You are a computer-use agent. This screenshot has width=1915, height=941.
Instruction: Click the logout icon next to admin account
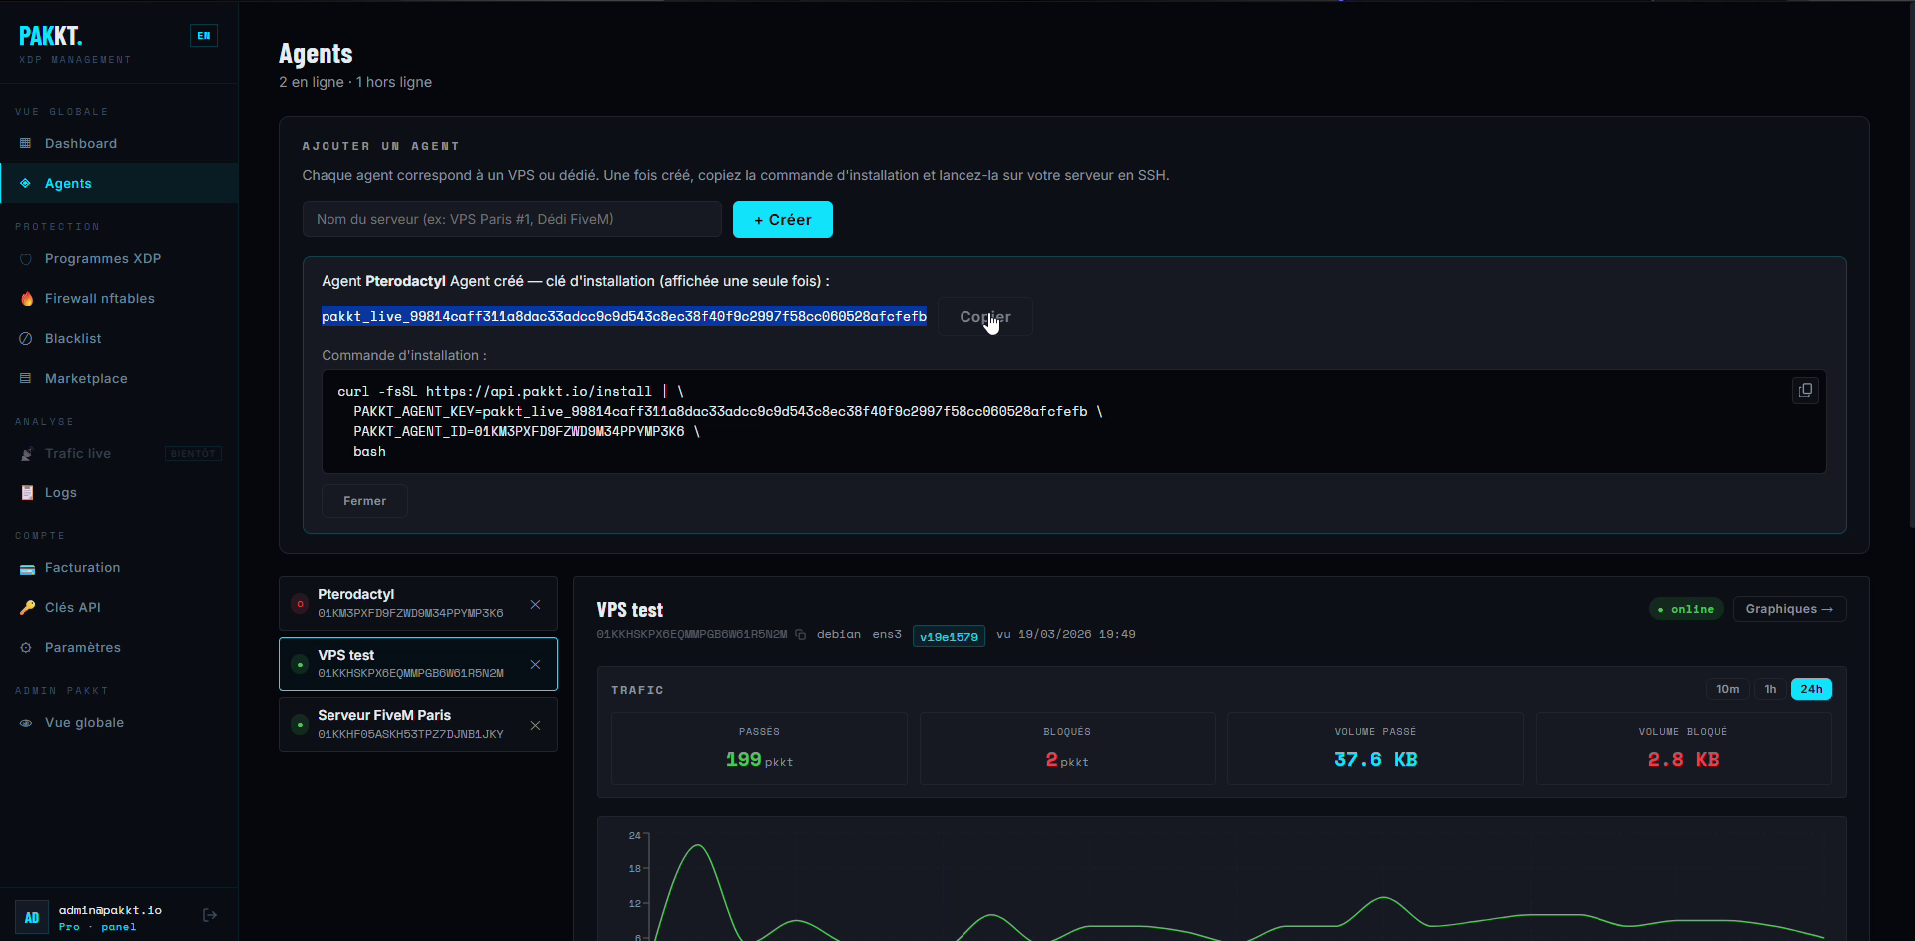[x=210, y=915]
